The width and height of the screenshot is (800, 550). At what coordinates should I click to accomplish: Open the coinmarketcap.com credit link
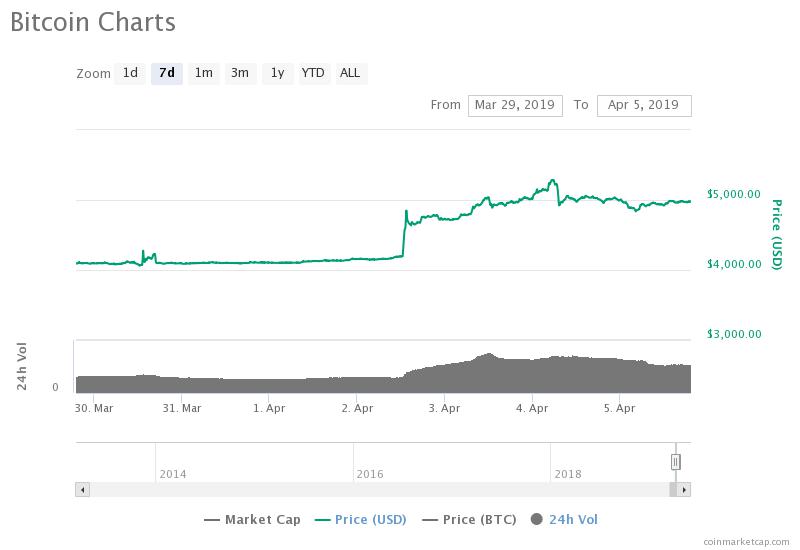[x=744, y=541]
